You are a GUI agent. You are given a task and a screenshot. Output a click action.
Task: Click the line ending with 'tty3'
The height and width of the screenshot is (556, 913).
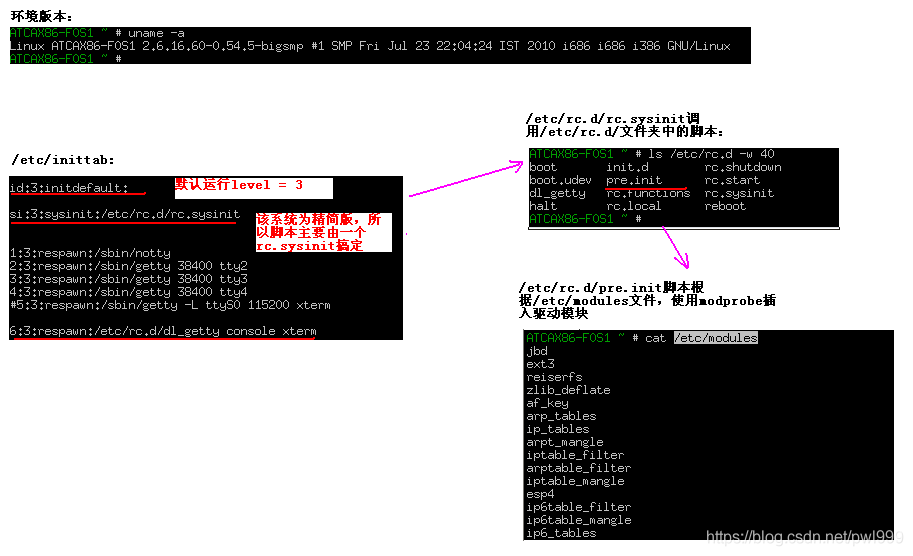click(x=129, y=279)
